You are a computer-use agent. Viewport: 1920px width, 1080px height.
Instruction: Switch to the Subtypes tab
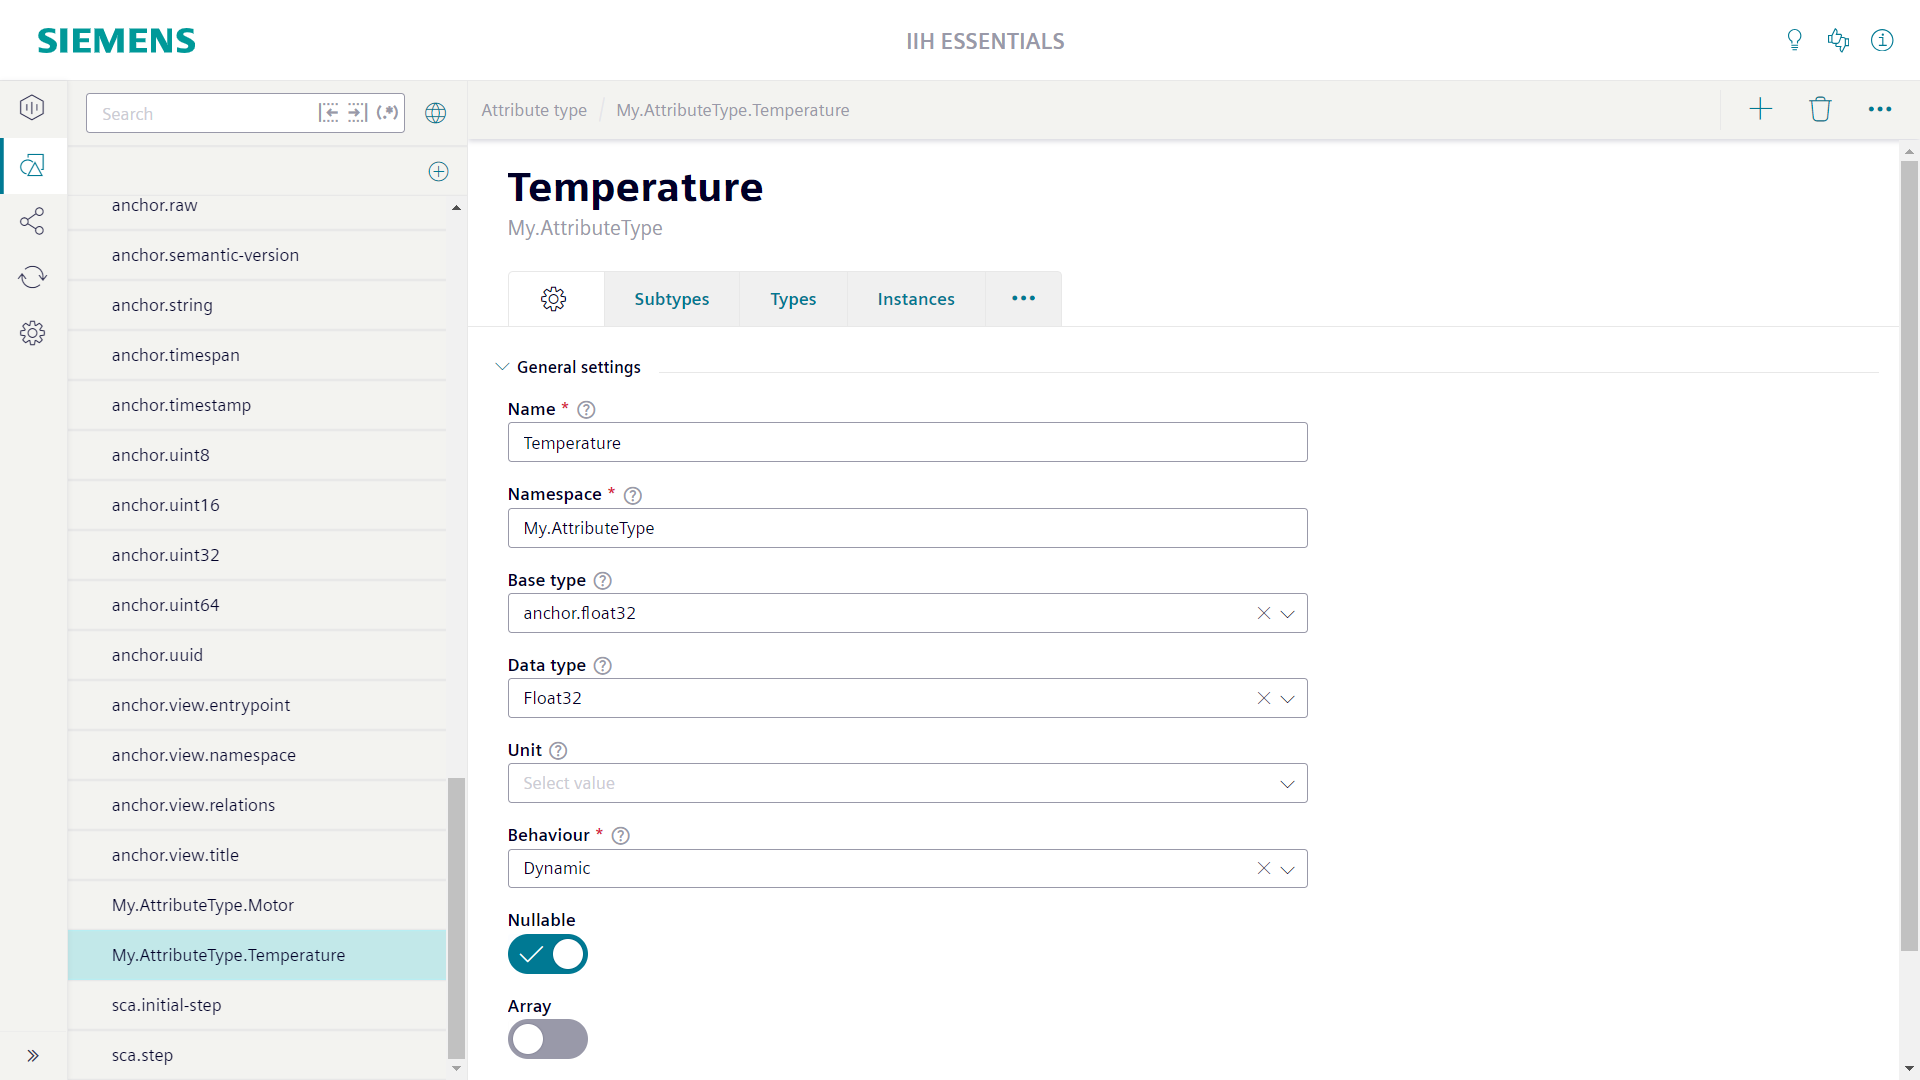671,299
